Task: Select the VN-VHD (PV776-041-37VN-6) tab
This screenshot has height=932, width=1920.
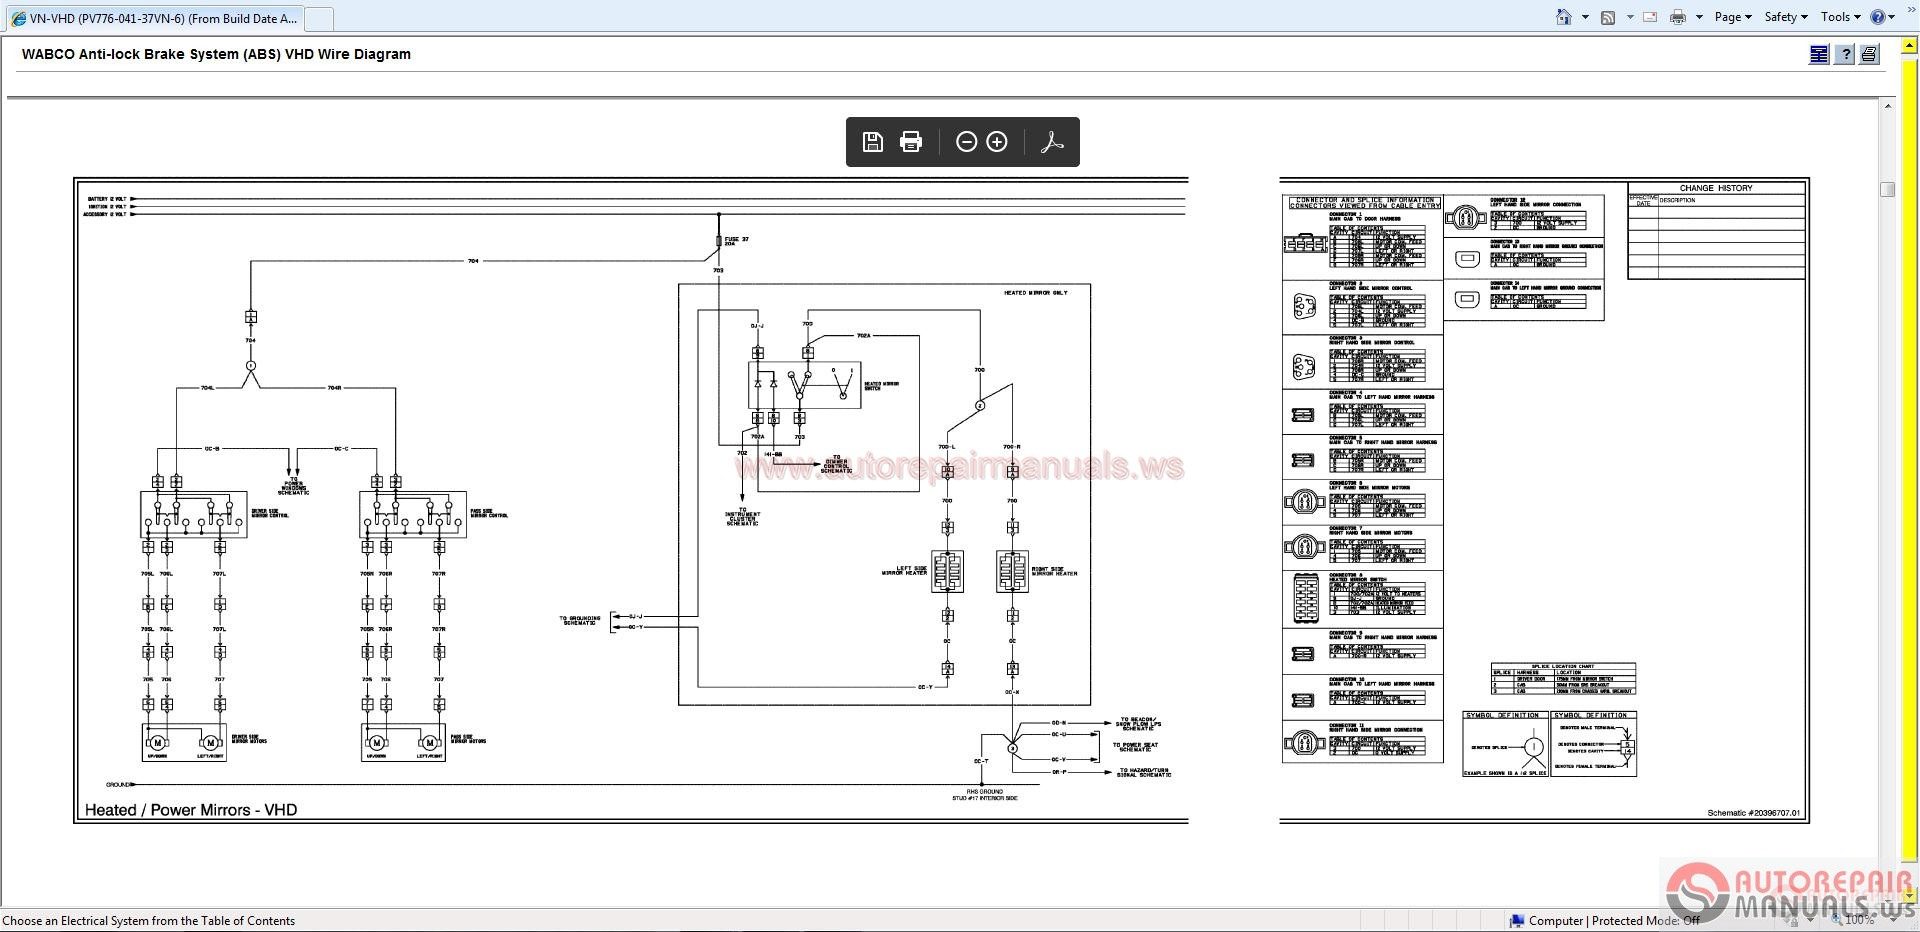Action: pos(153,18)
